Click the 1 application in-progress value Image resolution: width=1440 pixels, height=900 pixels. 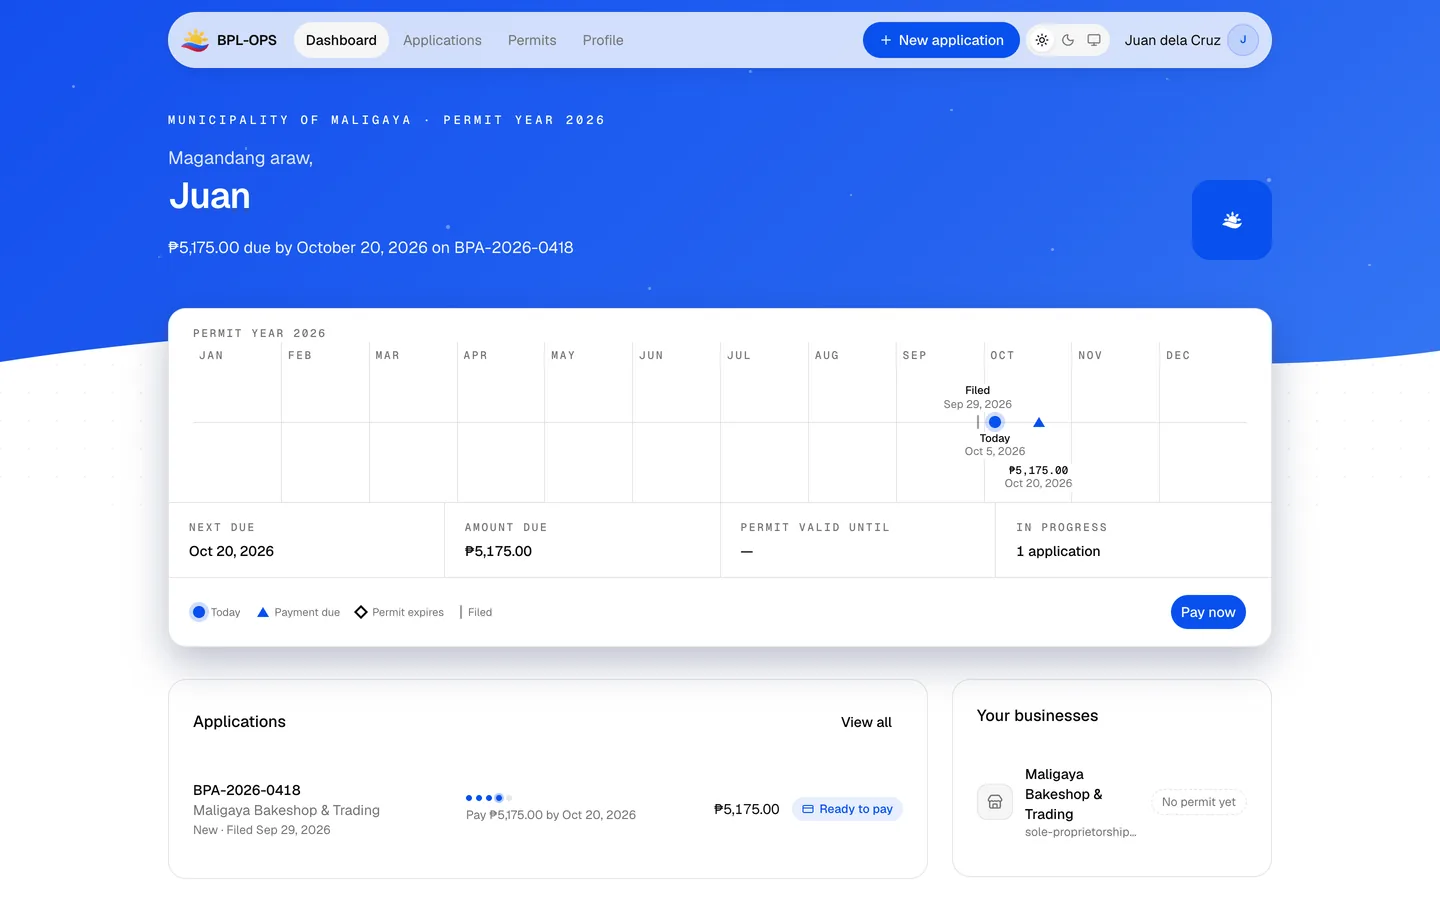click(1058, 551)
